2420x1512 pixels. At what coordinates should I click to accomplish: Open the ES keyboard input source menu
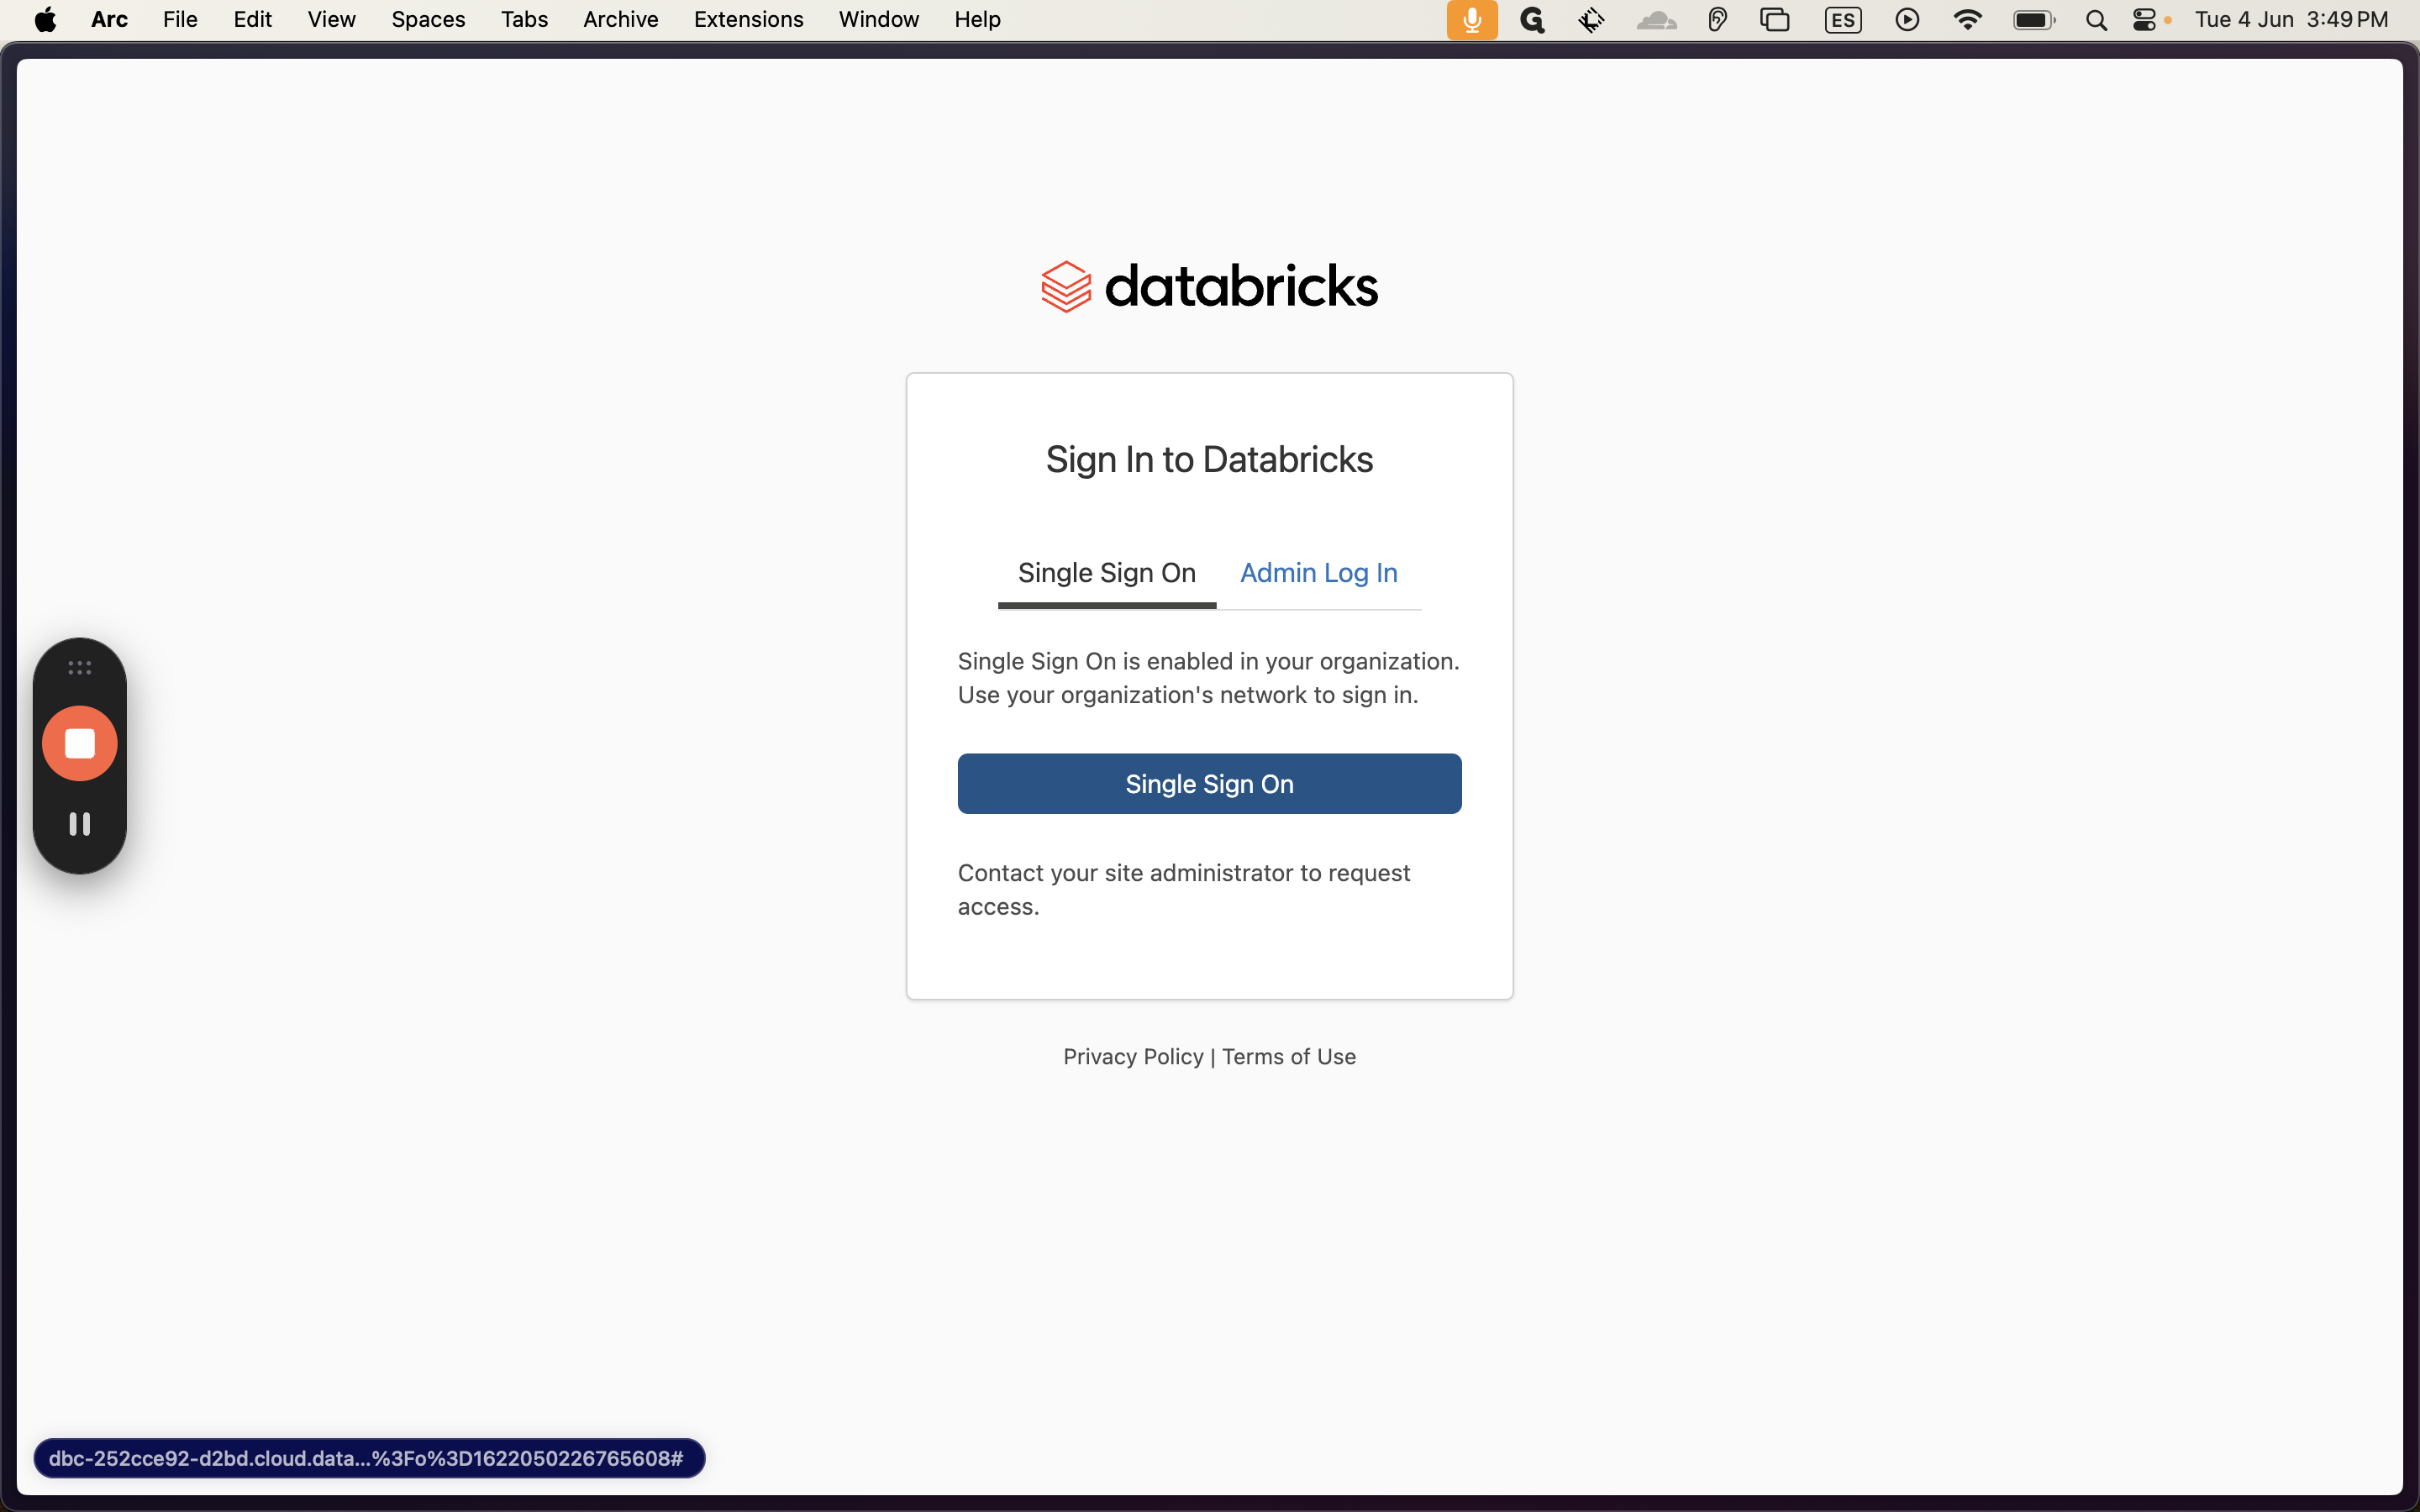pos(1842,19)
